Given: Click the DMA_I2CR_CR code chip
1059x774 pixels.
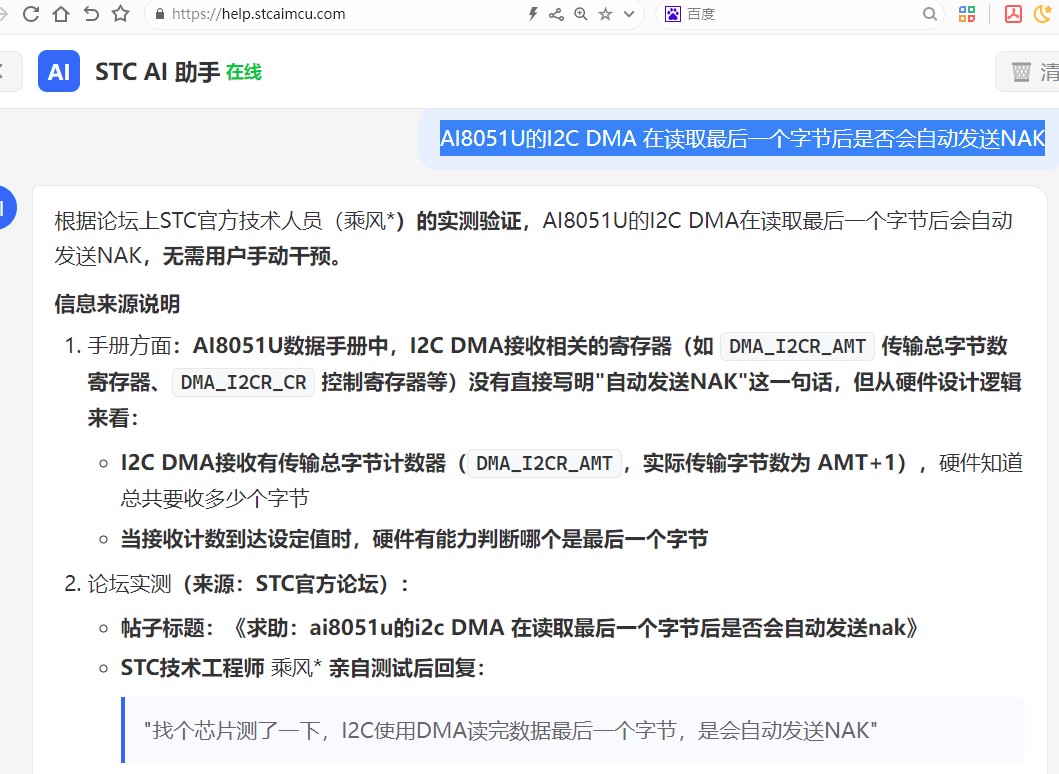Looking at the screenshot, I should pyautogui.click(x=243, y=382).
